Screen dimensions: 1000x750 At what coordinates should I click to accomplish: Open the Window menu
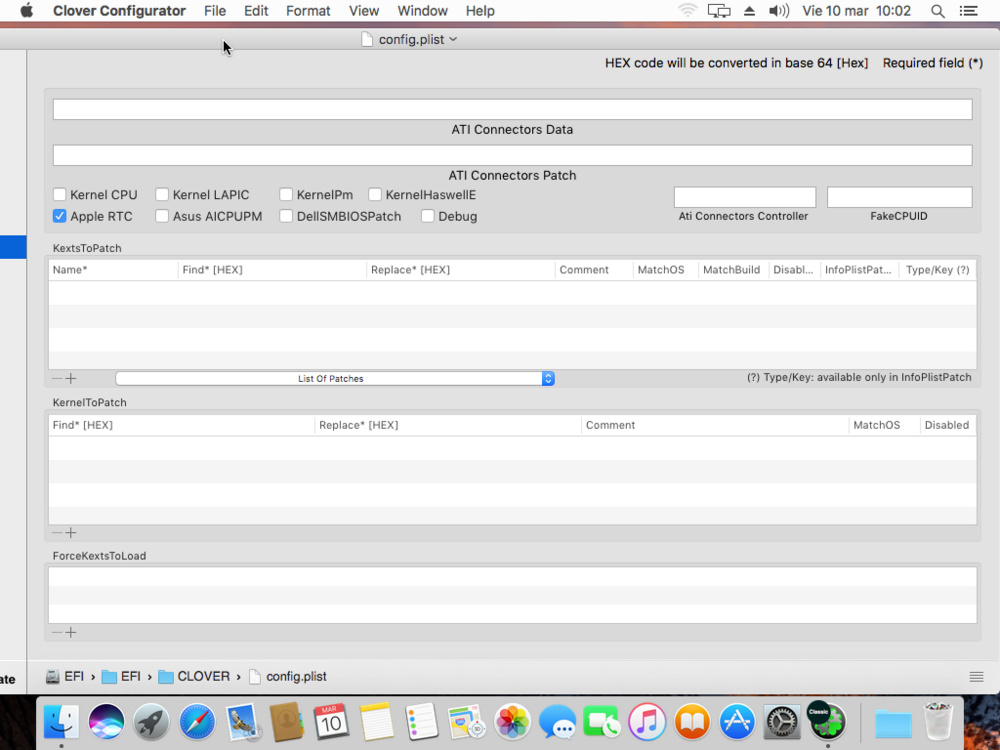click(422, 11)
